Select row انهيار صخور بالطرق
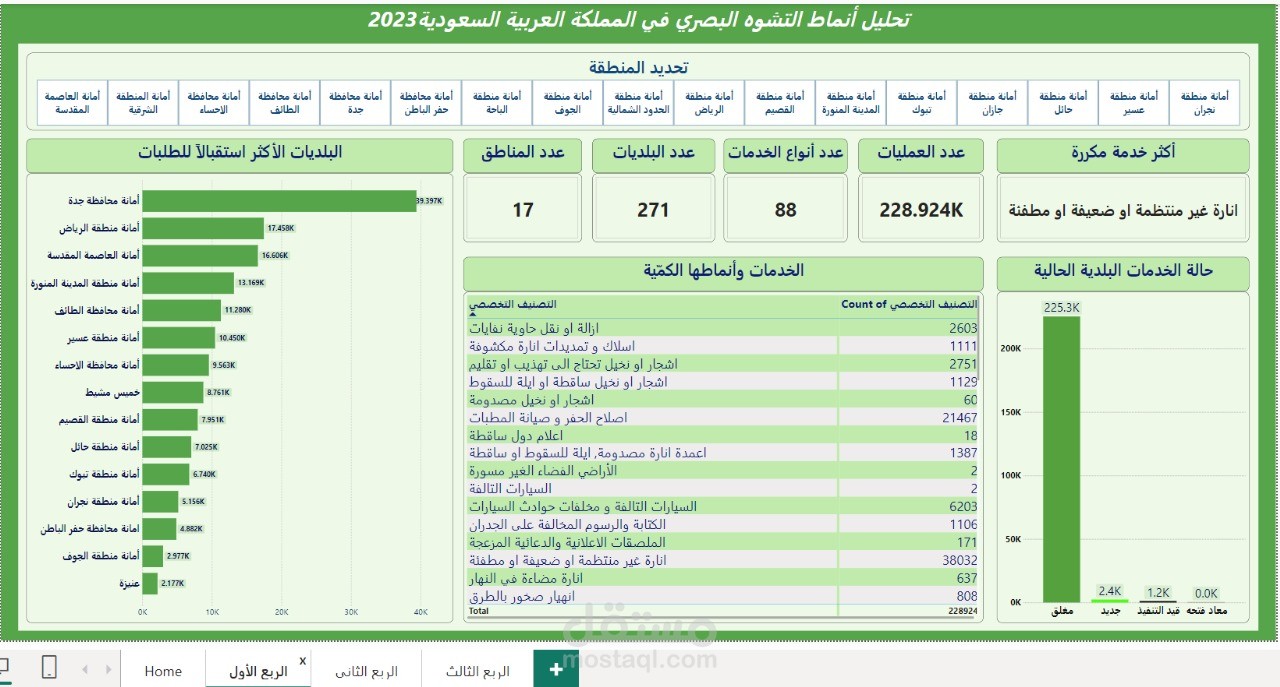The image size is (1280, 687). pyautogui.click(x=723, y=596)
